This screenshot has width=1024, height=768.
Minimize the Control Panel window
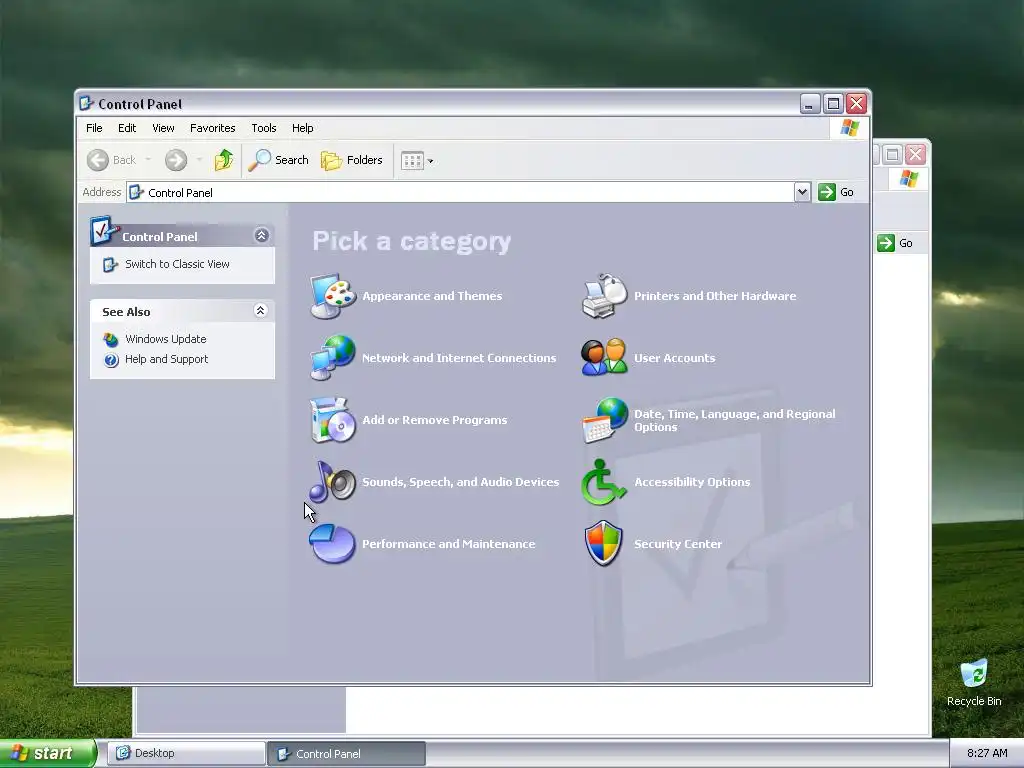click(810, 103)
